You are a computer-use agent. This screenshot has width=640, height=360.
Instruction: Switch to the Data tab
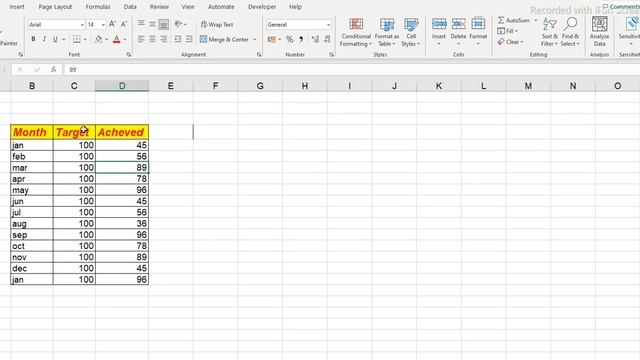coord(130,7)
